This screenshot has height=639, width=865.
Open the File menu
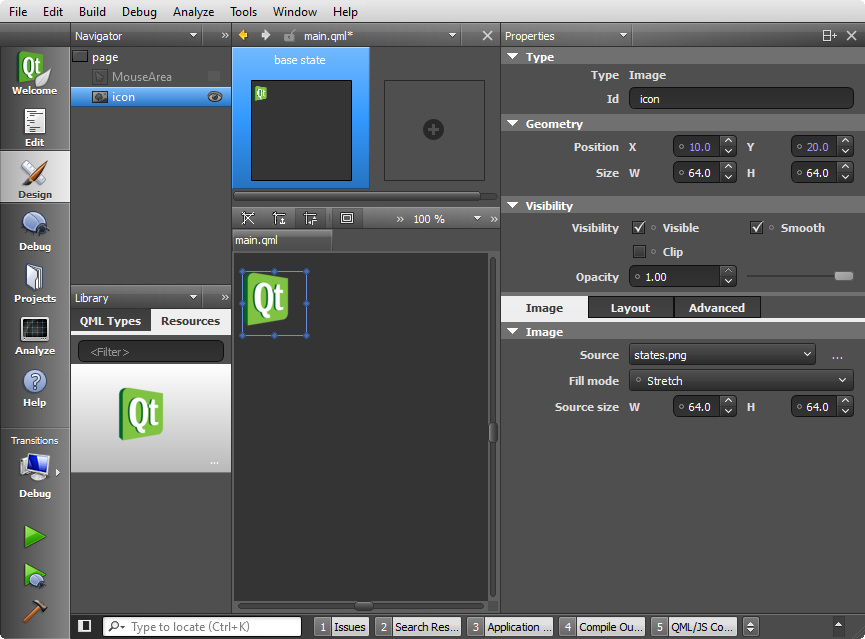coord(18,12)
